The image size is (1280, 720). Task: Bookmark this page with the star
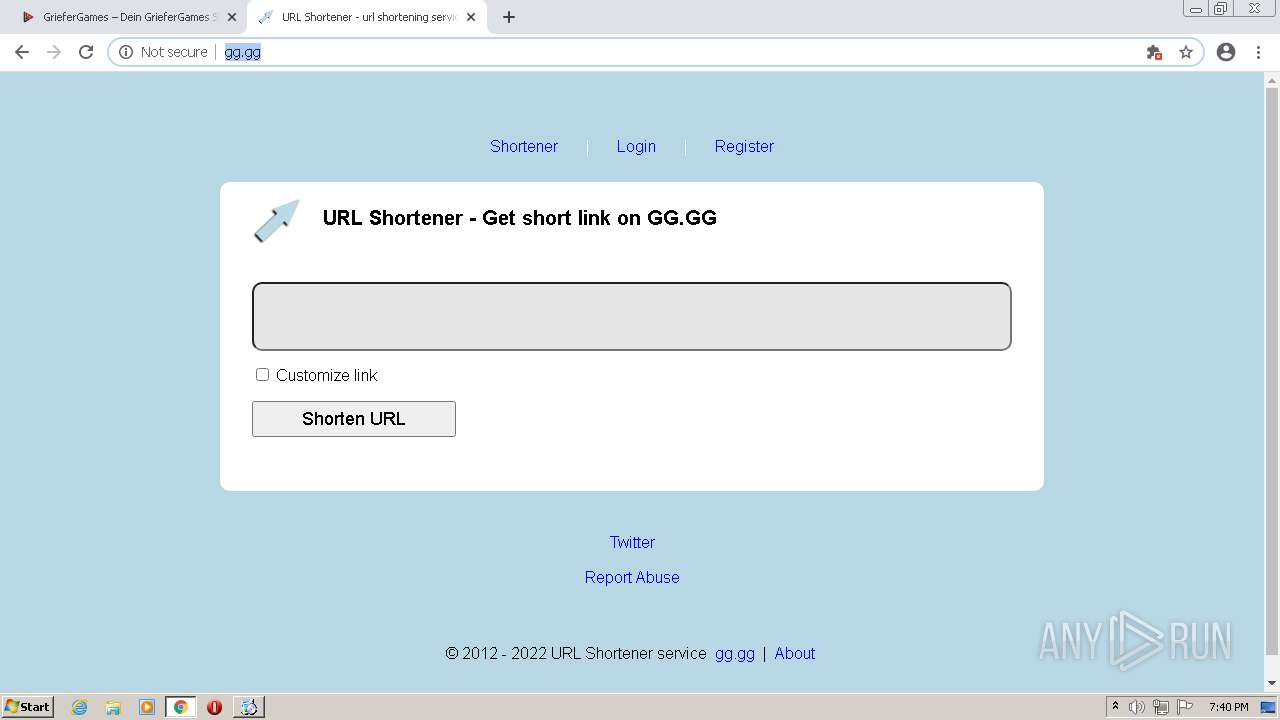tap(1186, 52)
